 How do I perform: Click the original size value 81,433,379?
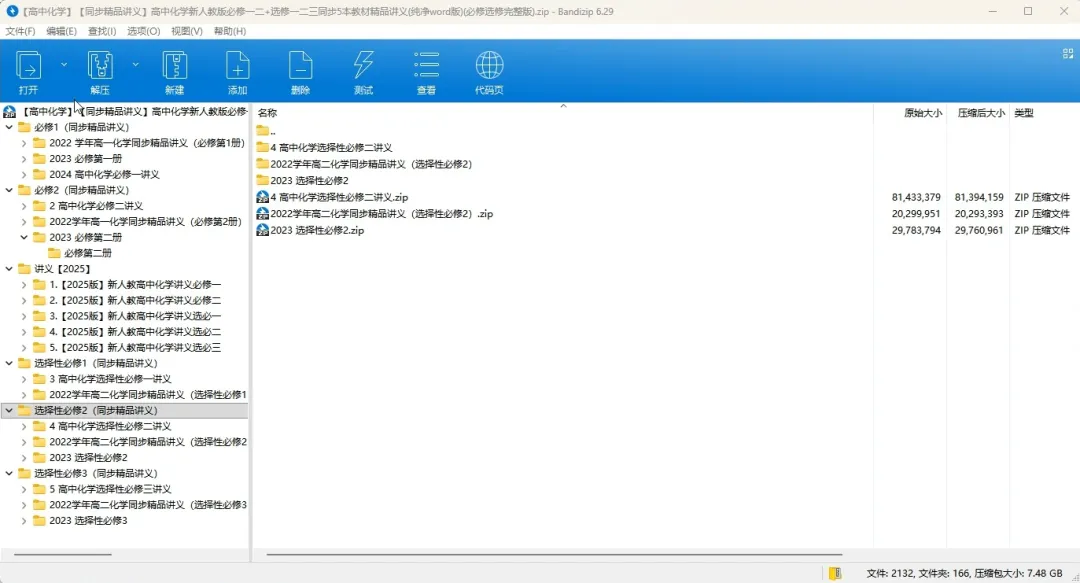tap(916, 197)
